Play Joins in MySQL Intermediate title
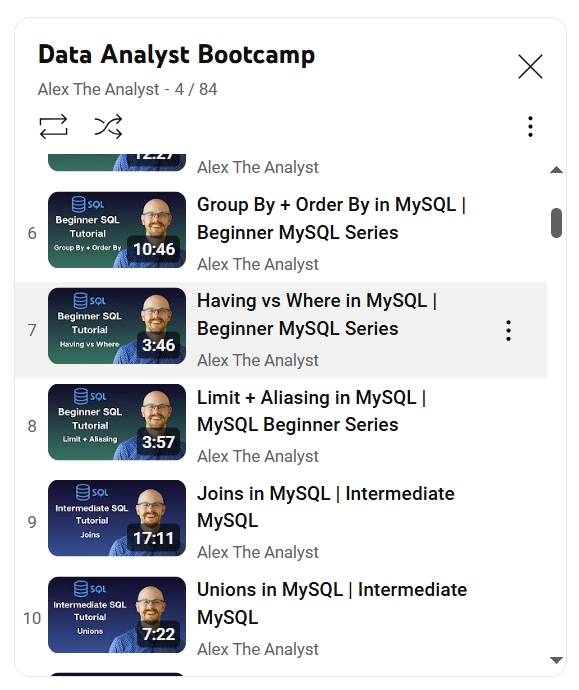This screenshot has height=690, width=579. click(326, 507)
